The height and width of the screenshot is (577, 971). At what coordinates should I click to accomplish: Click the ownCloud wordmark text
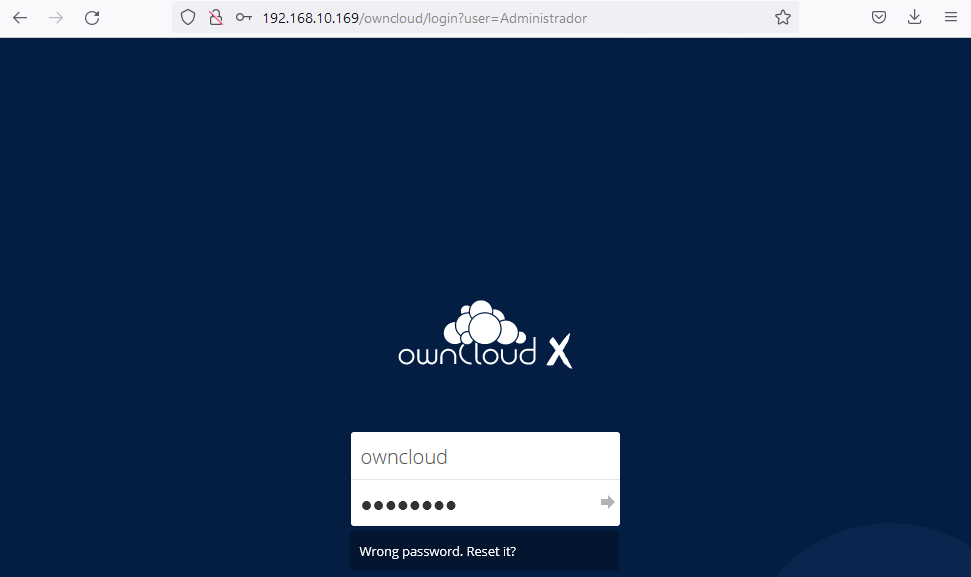click(x=466, y=354)
